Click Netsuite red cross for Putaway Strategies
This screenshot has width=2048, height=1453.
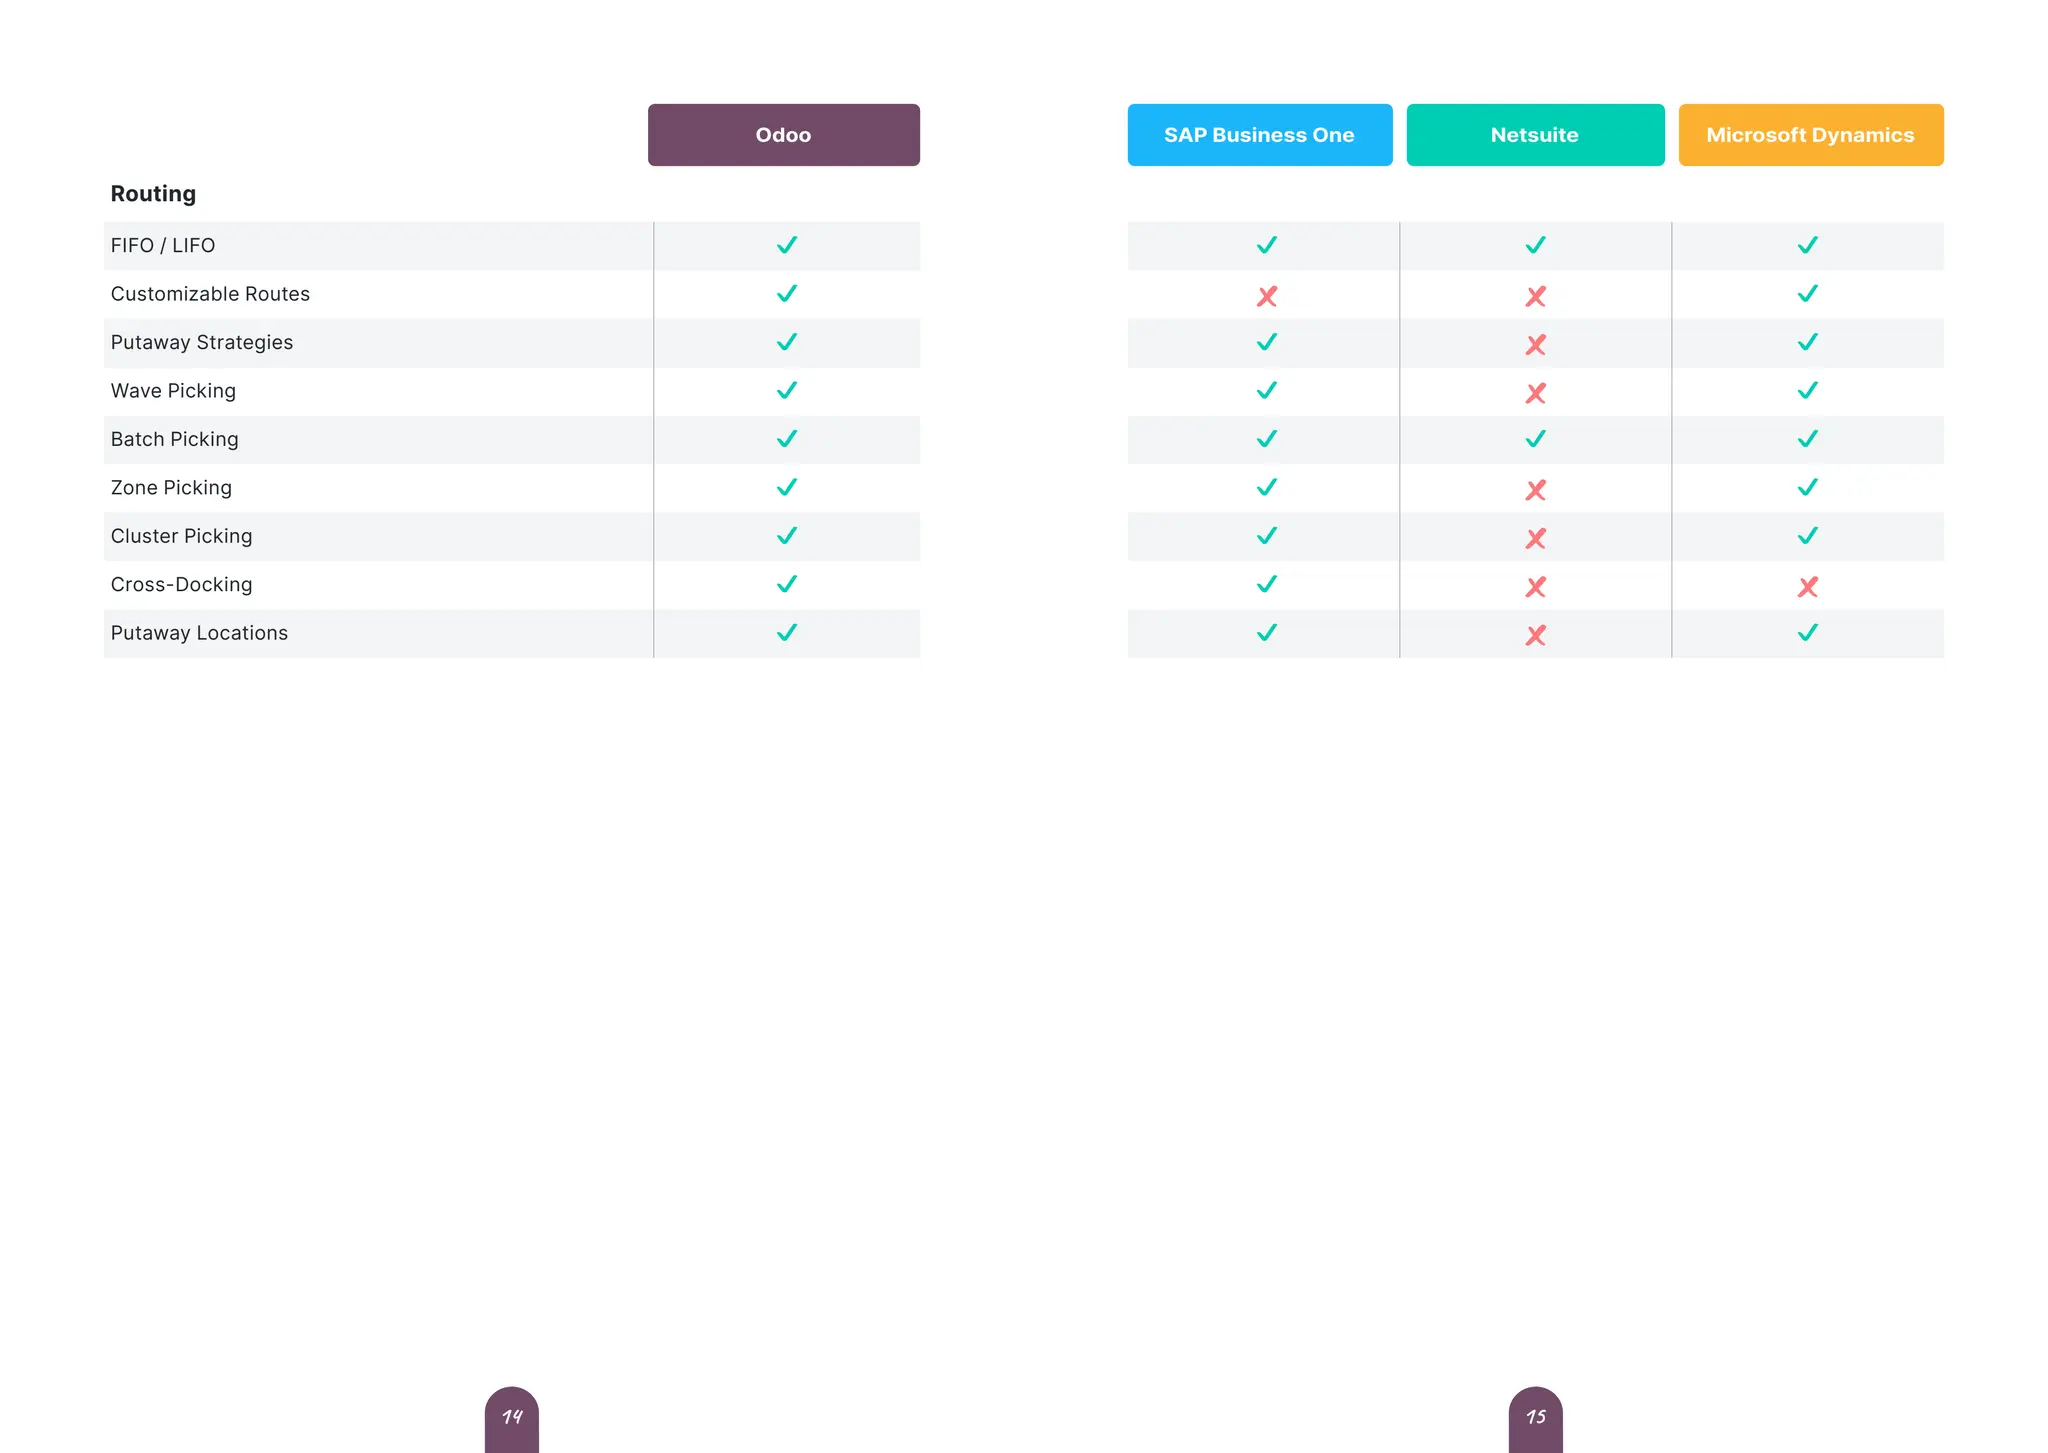point(1536,345)
